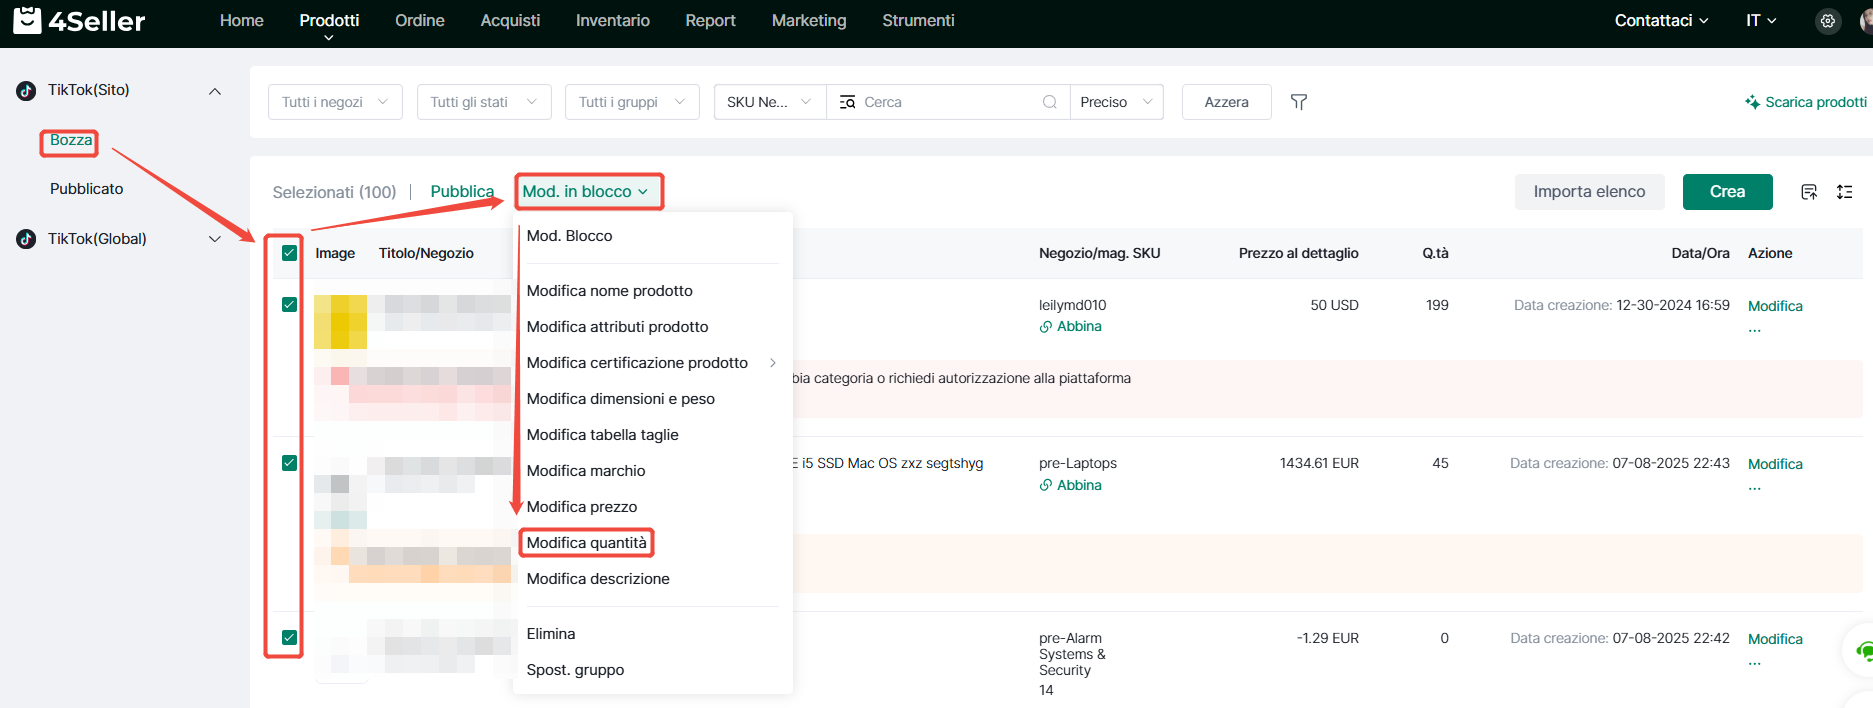Click the TikTok(Sito) platform icon
The image size is (1873, 708).
tap(27, 91)
